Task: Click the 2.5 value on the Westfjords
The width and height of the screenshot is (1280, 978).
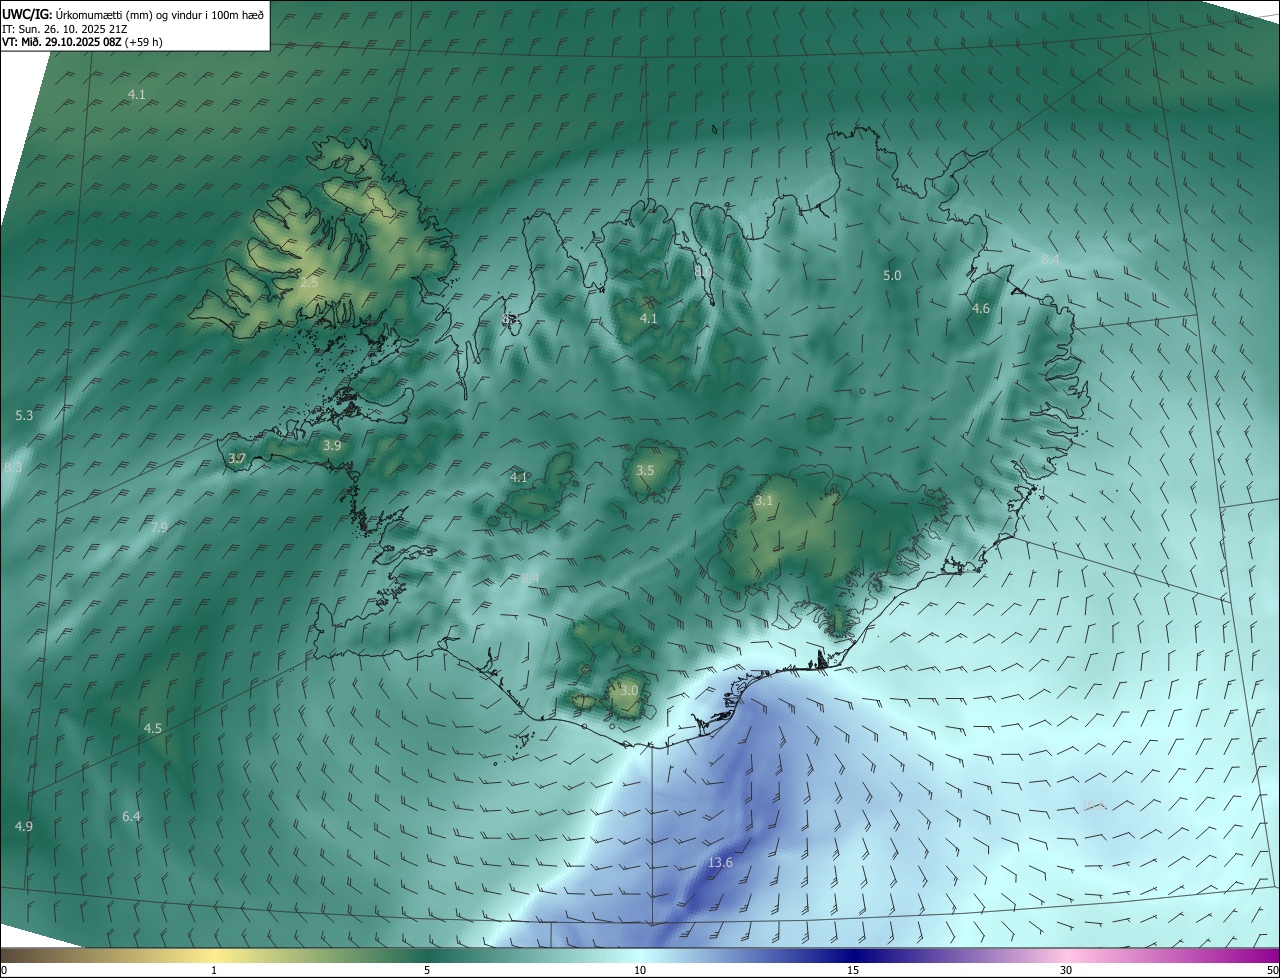Action: [309, 283]
